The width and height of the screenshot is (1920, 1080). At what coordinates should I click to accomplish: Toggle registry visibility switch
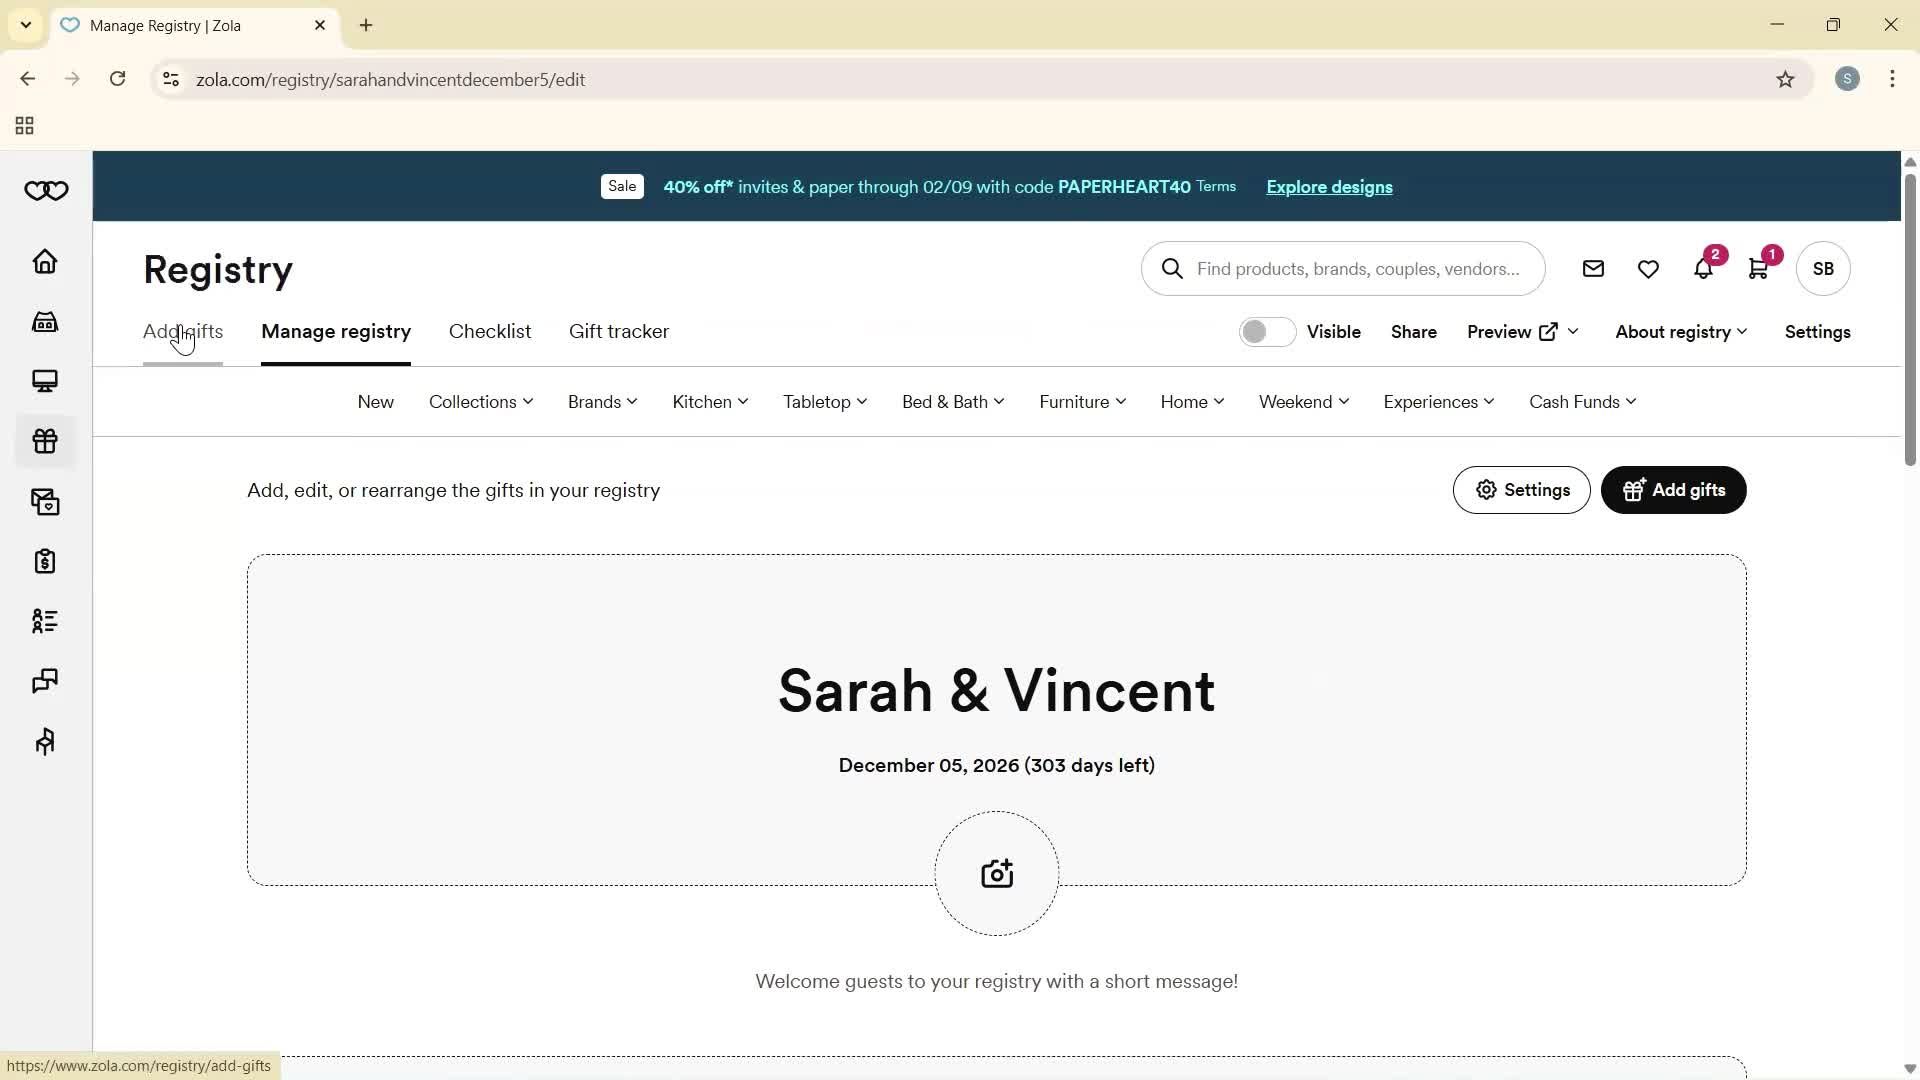coord(1265,331)
